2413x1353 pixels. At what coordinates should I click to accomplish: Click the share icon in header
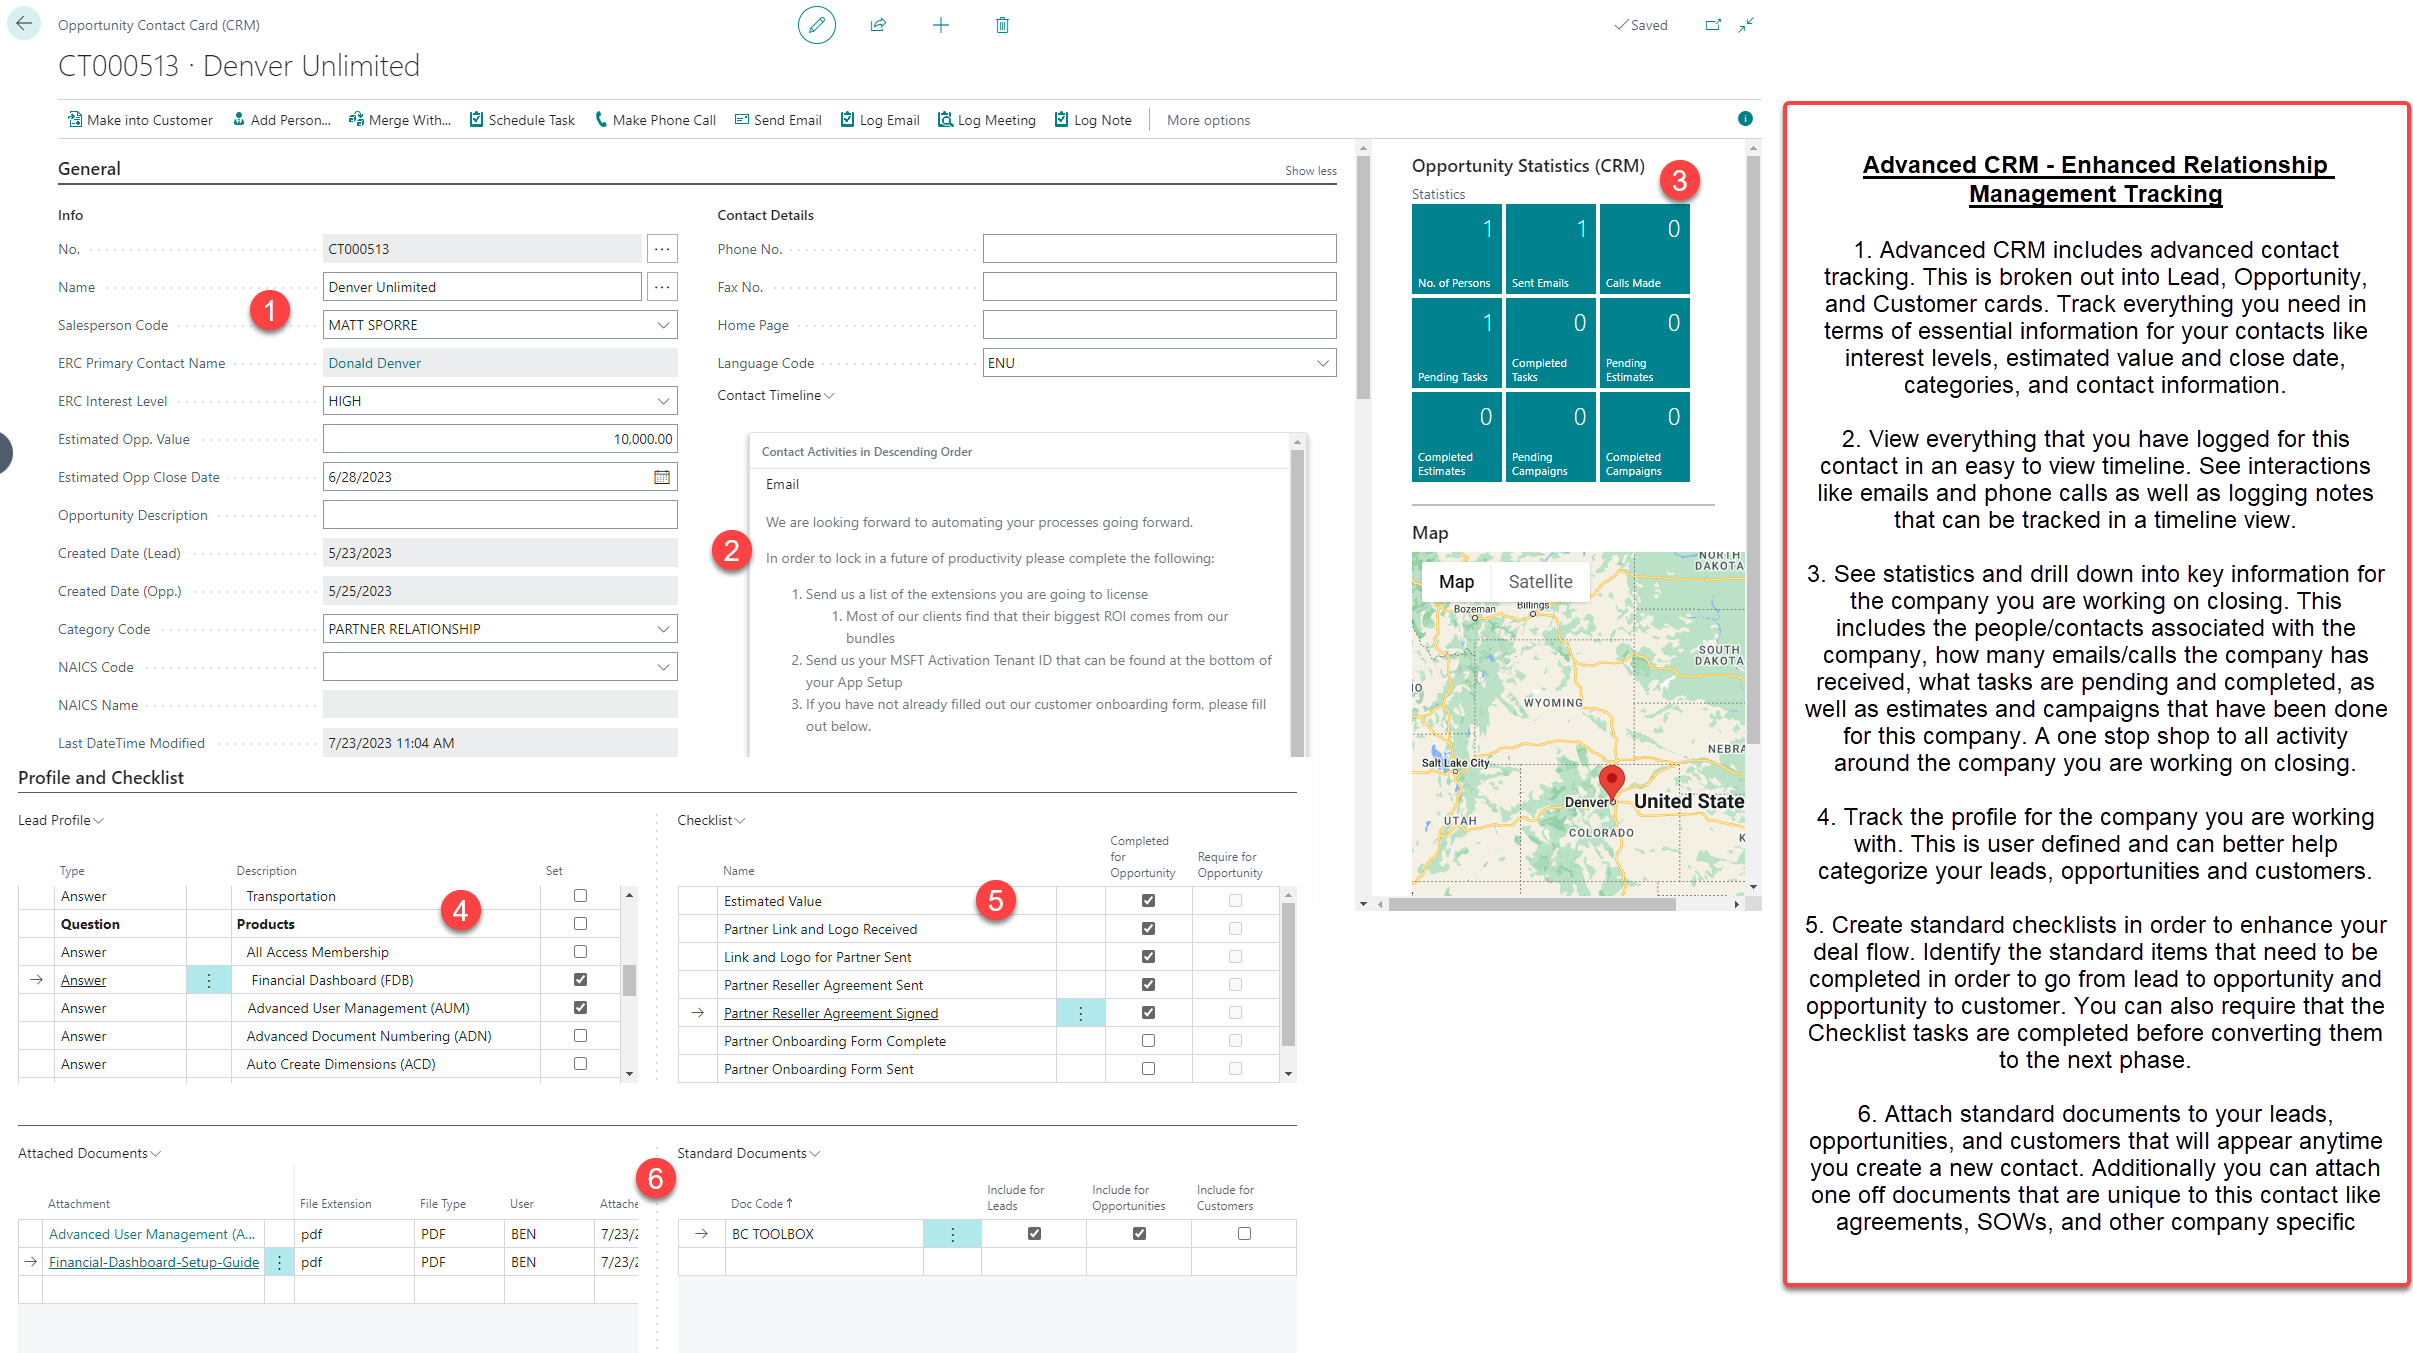click(878, 25)
